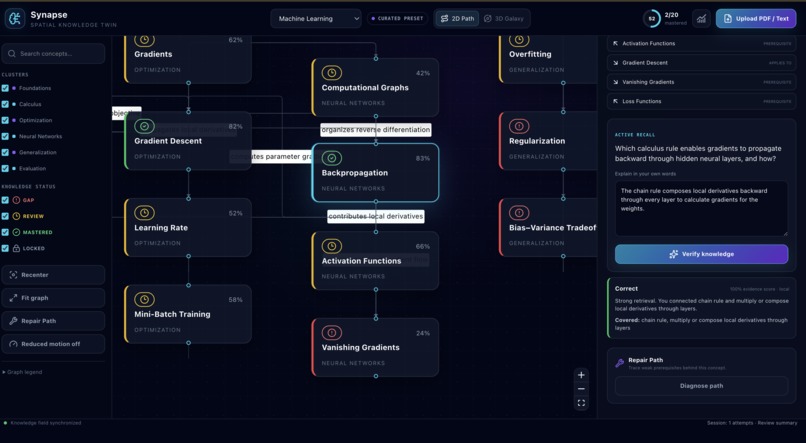Click the arrow icon beside Activation Functions link
The image size is (806, 443).
pos(615,43)
